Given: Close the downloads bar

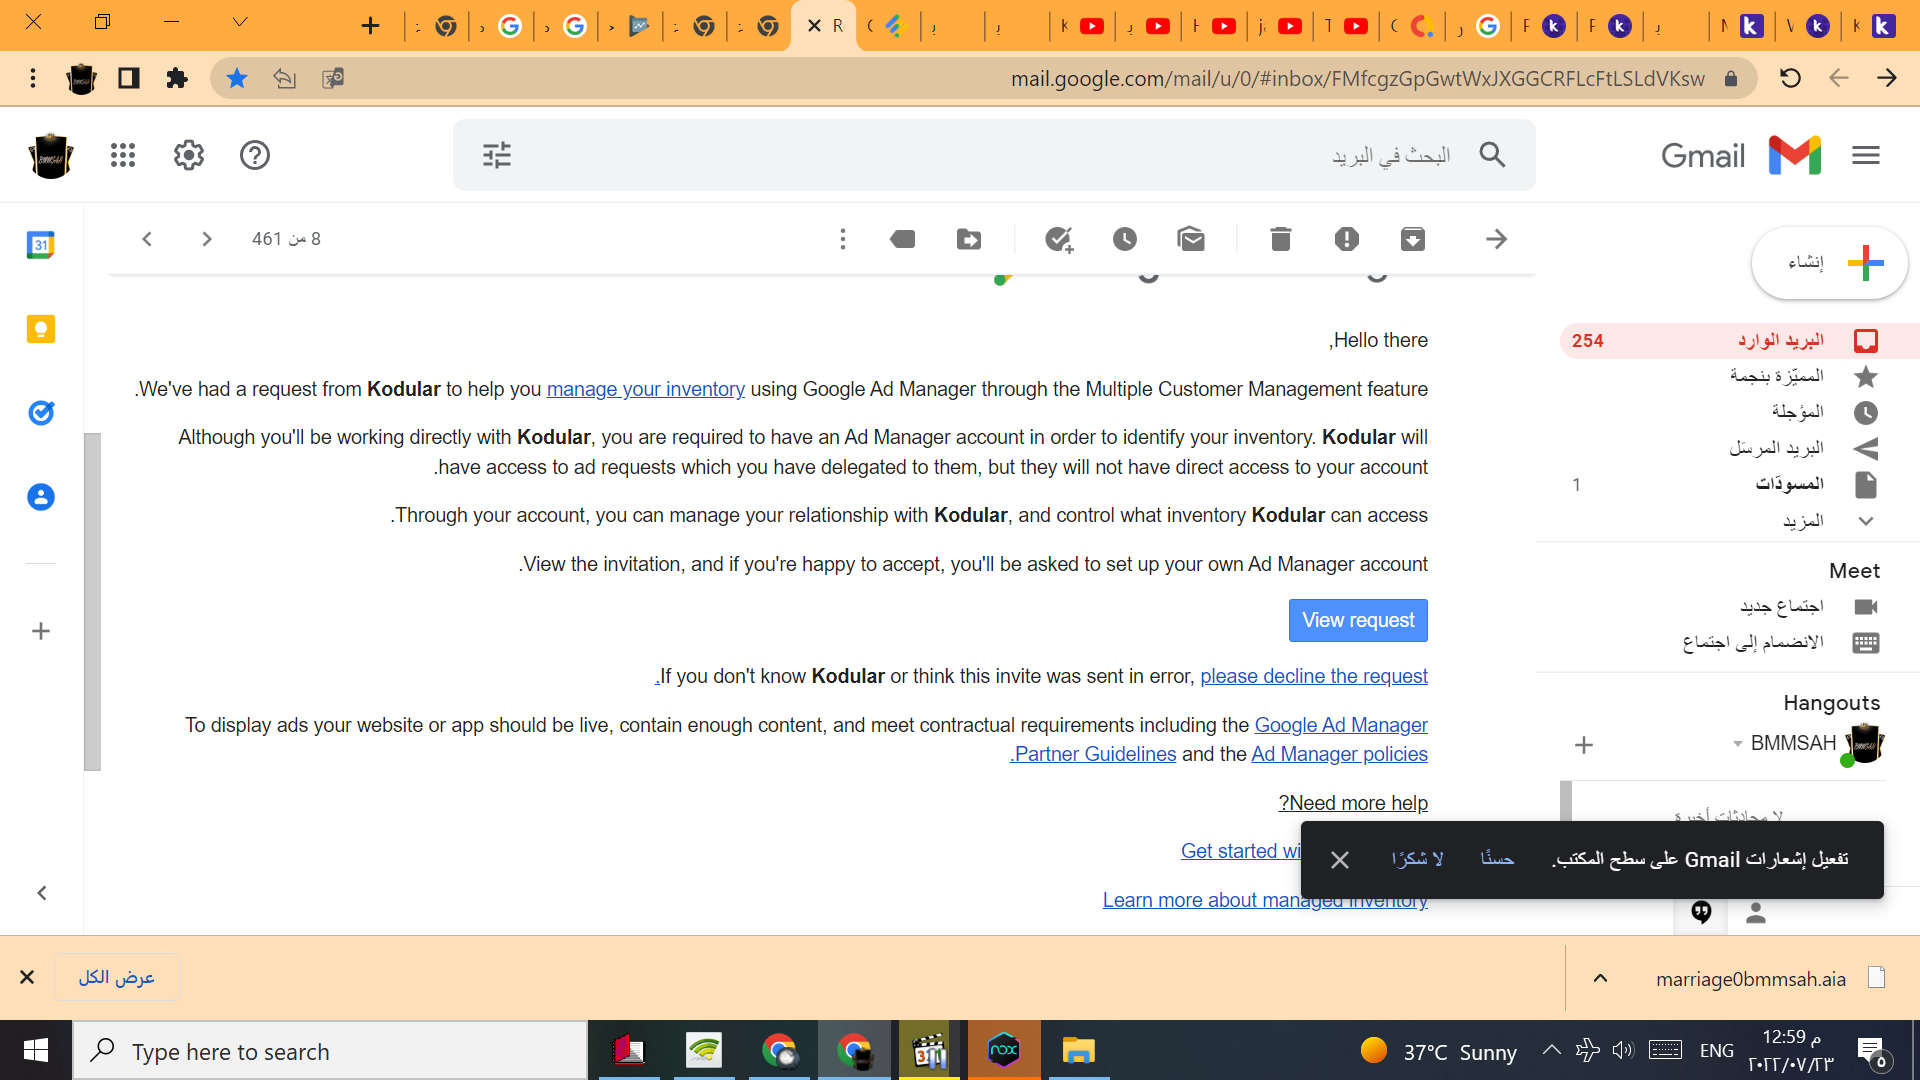Looking at the screenshot, I should 27,977.
